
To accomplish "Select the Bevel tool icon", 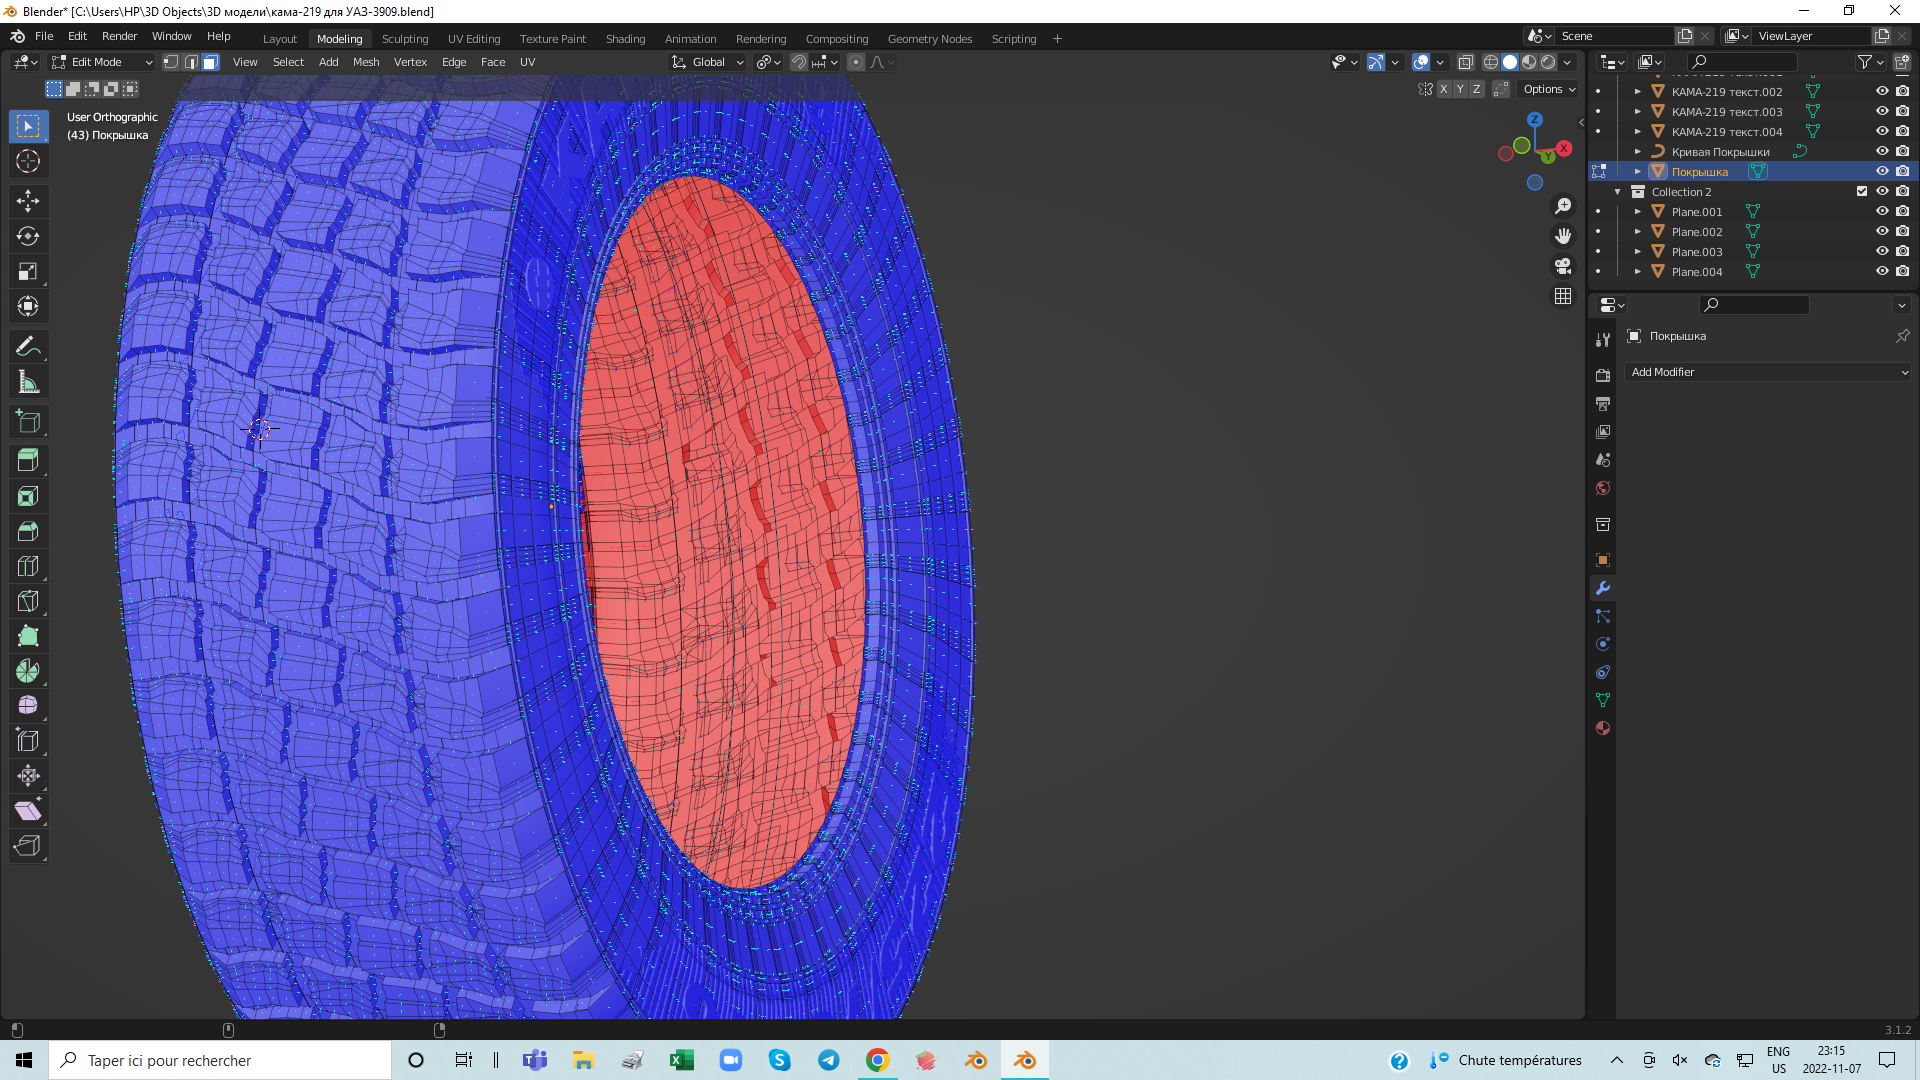I will [x=28, y=531].
